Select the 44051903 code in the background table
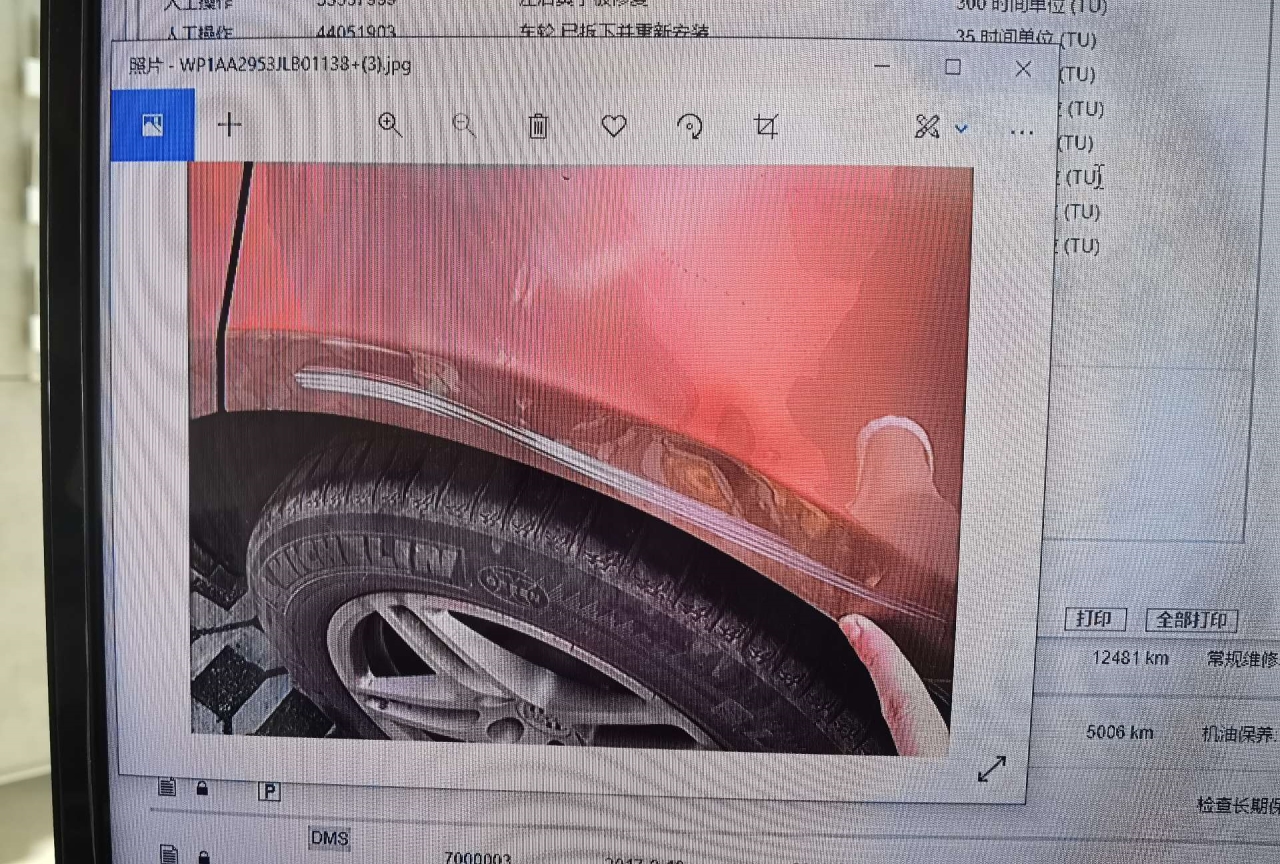This screenshot has width=1280, height=864. coord(355,32)
